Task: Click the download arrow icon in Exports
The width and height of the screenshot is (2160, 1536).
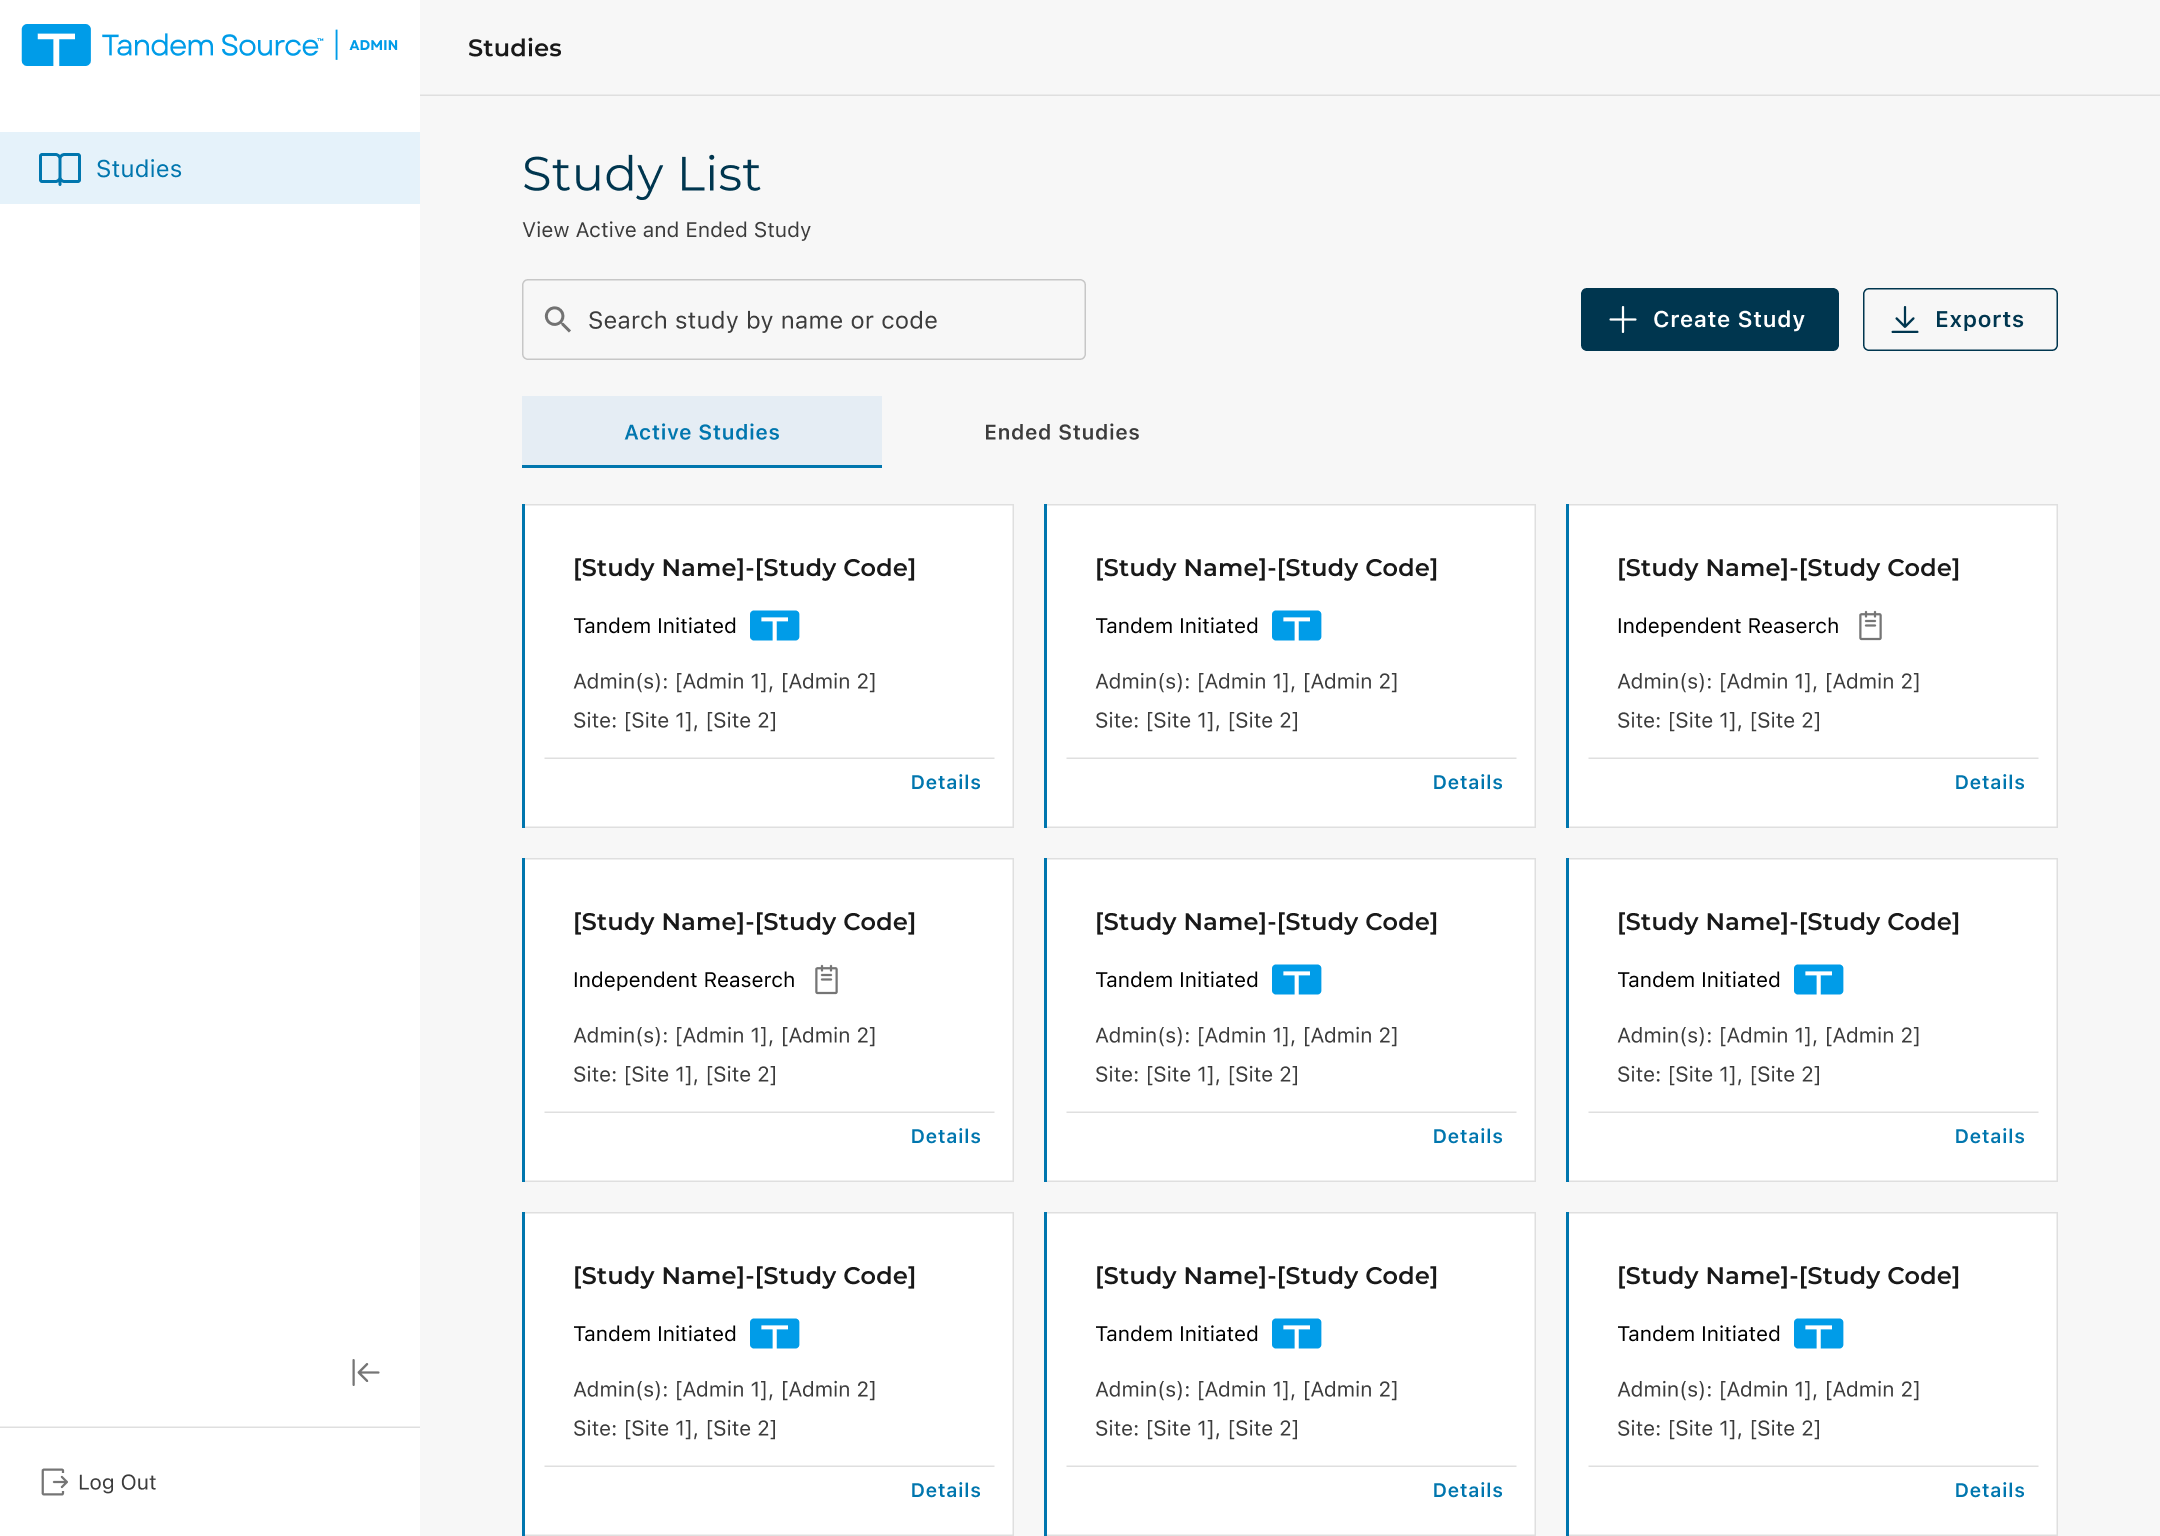Action: coord(1905,320)
